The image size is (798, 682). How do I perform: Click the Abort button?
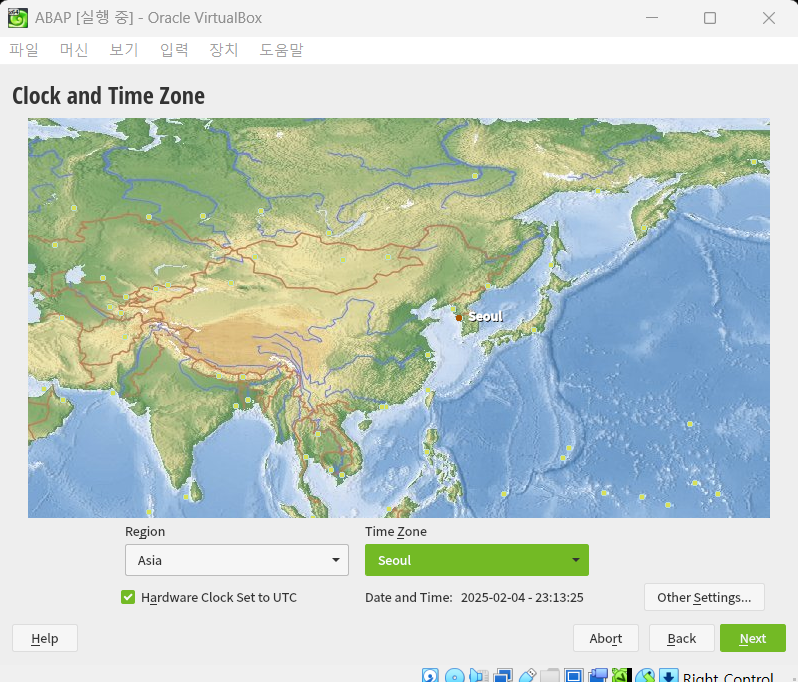pos(606,638)
